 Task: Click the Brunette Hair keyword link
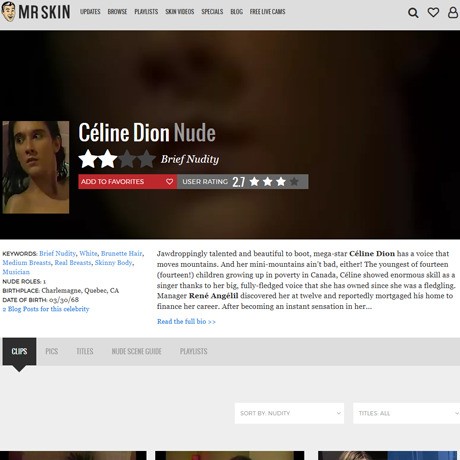coord(122,253)
